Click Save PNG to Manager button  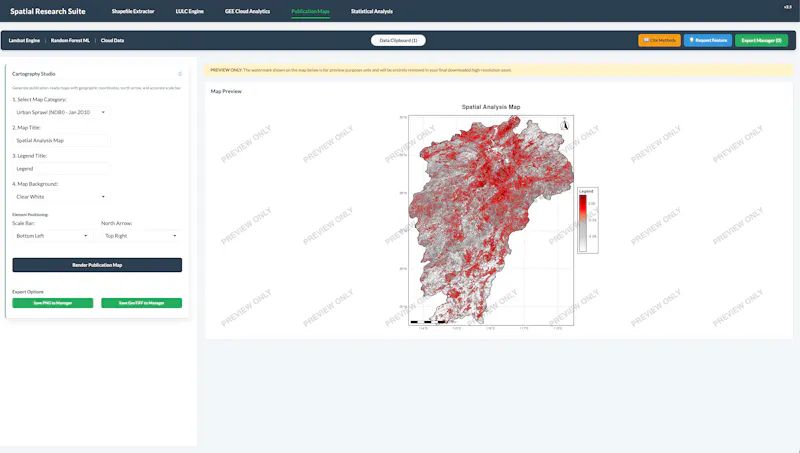pos(53,303)
